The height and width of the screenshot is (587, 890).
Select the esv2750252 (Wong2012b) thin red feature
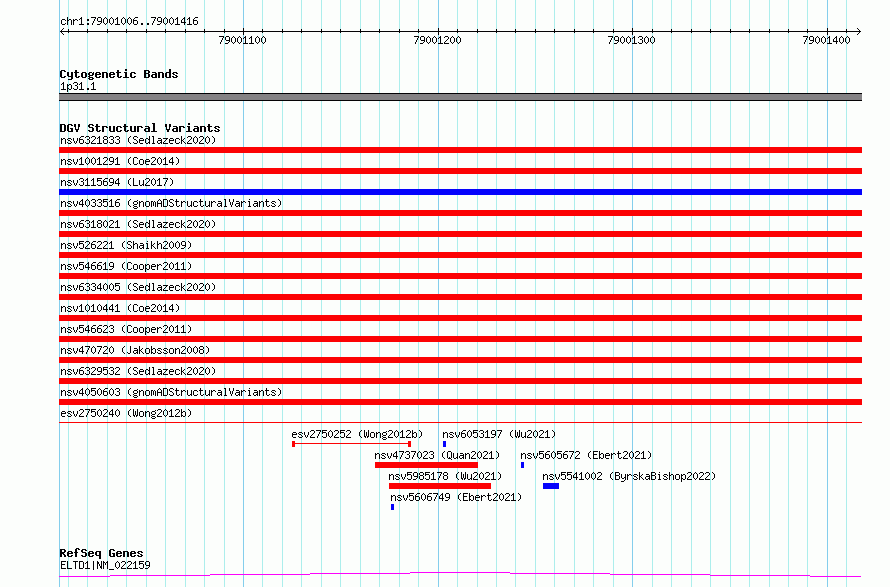click(351, 444)
